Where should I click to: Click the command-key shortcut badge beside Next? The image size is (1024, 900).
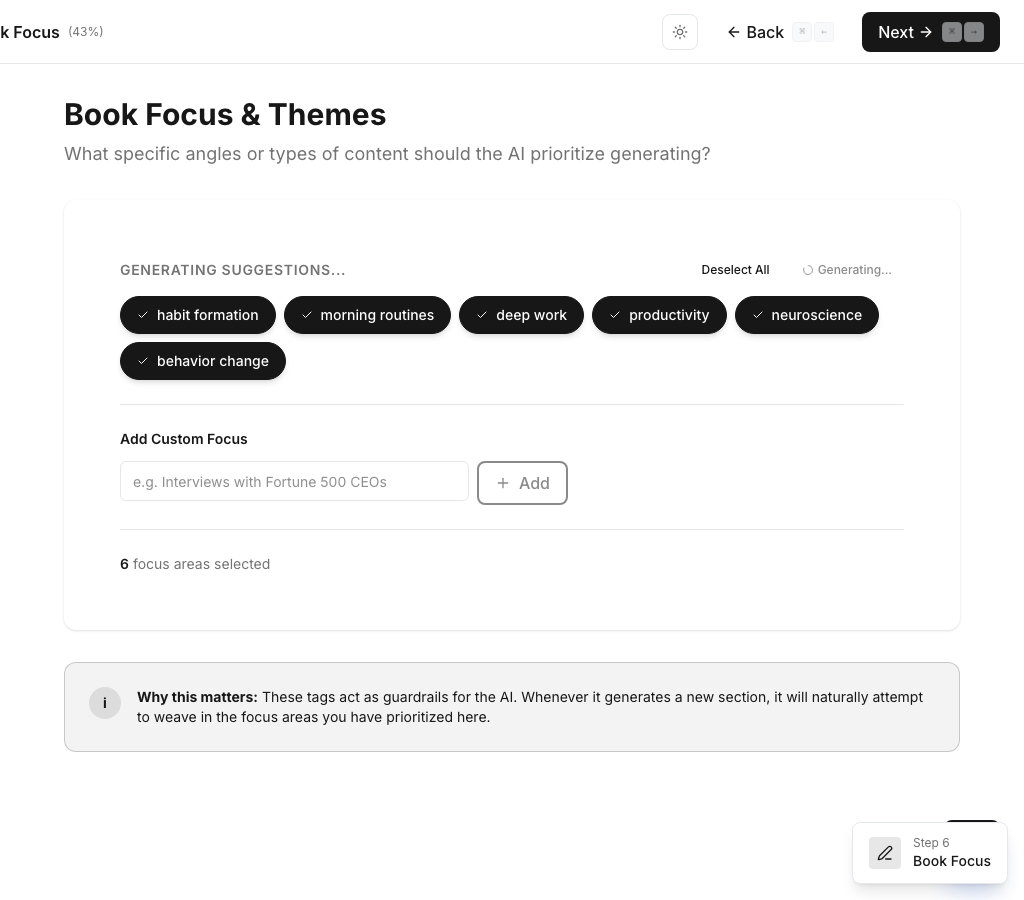[x=951, y=32]
